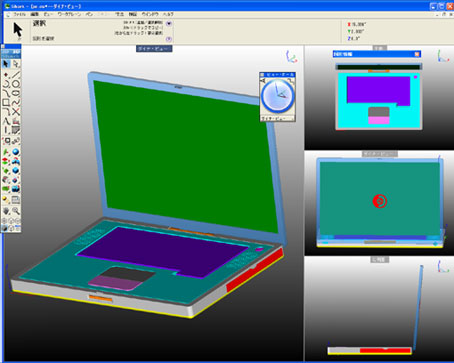
Task: Select the black arrow selection tool in the toolbox
Action: pyautogui.click(x=6, y=64)
